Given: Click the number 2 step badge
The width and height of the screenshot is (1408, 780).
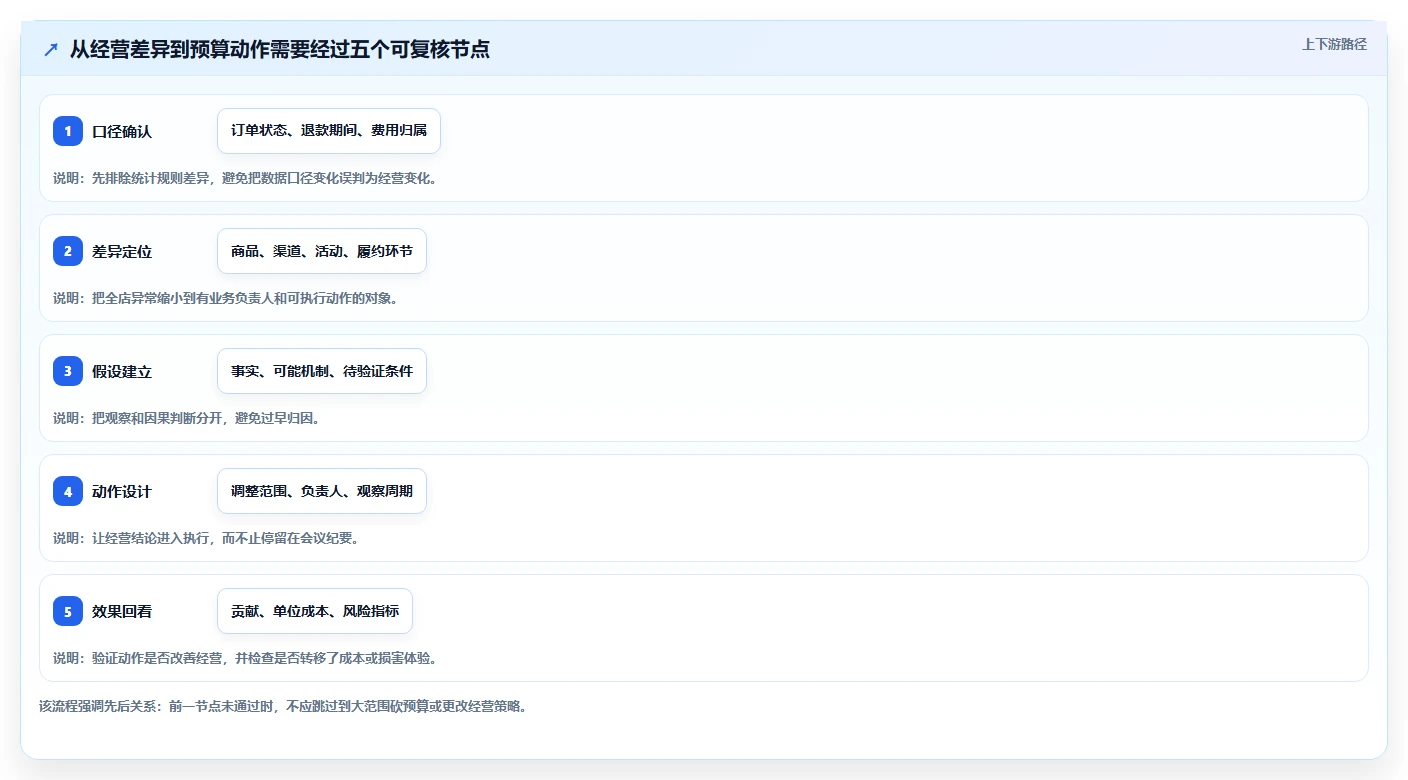Looking at the screenshot, I should click(x=68, y=251).
